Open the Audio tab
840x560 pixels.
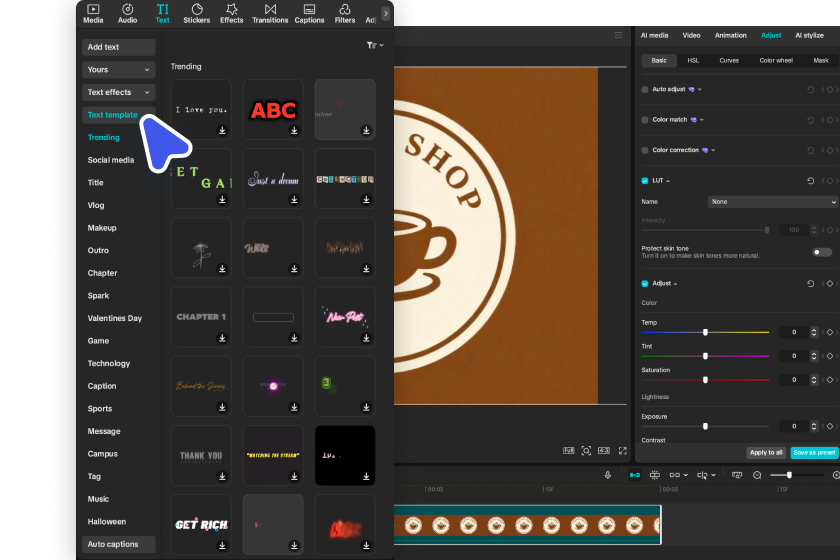click(x=128, y=14)
